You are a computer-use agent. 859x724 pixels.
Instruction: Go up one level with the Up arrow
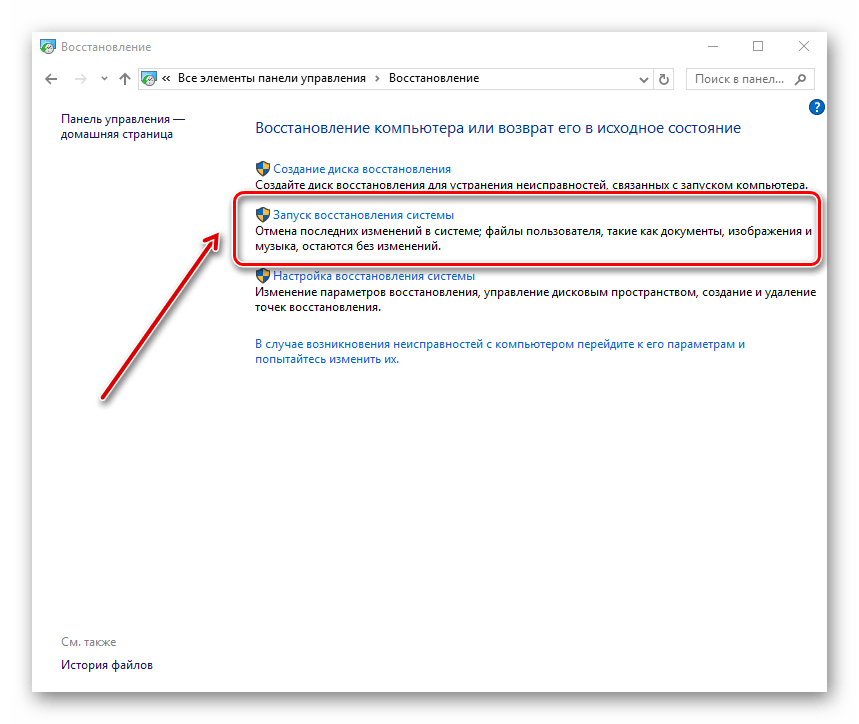pos(124,78)
